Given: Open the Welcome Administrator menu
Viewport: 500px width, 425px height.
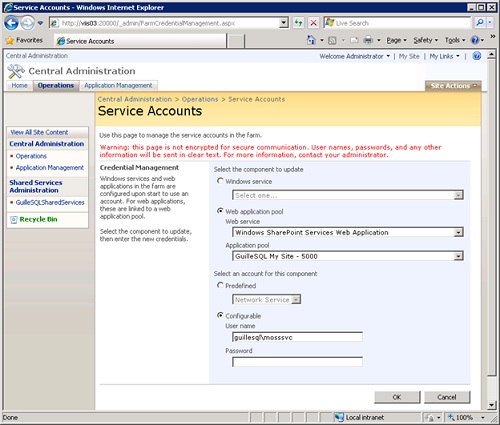Looking at the screenshot, I should 354,56.
